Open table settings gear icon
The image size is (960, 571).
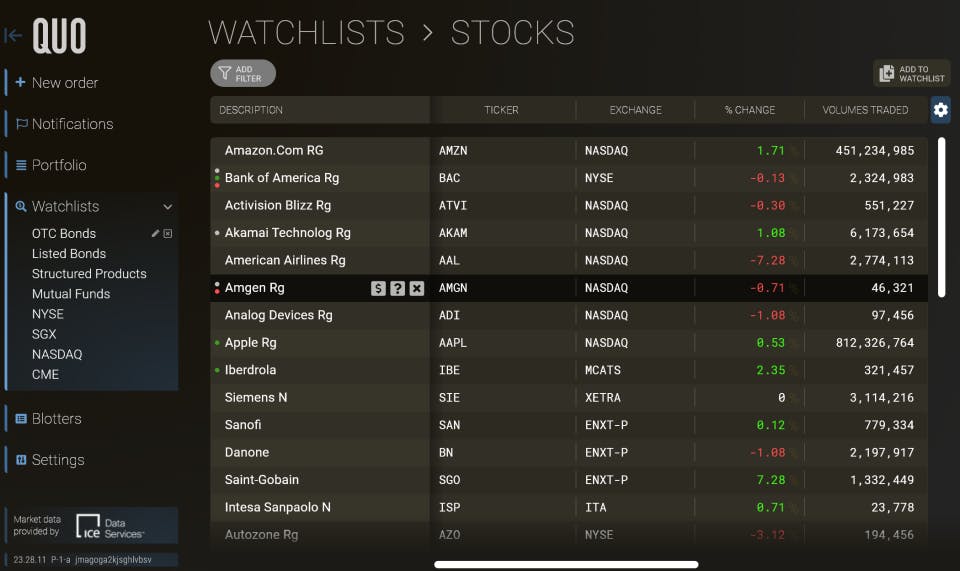940,110
